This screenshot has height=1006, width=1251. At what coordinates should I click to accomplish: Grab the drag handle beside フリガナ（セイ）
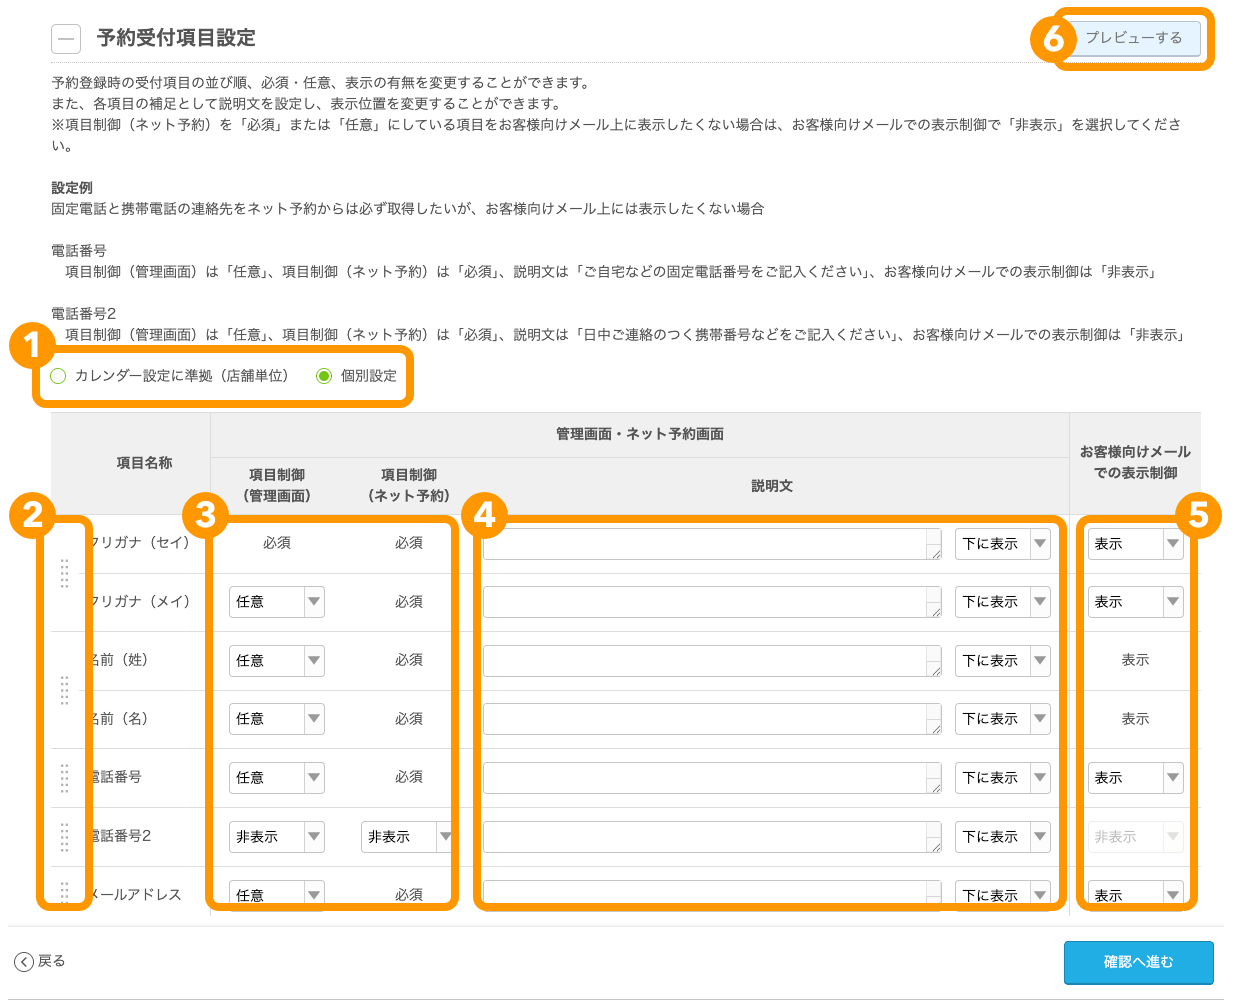[66, 575]
